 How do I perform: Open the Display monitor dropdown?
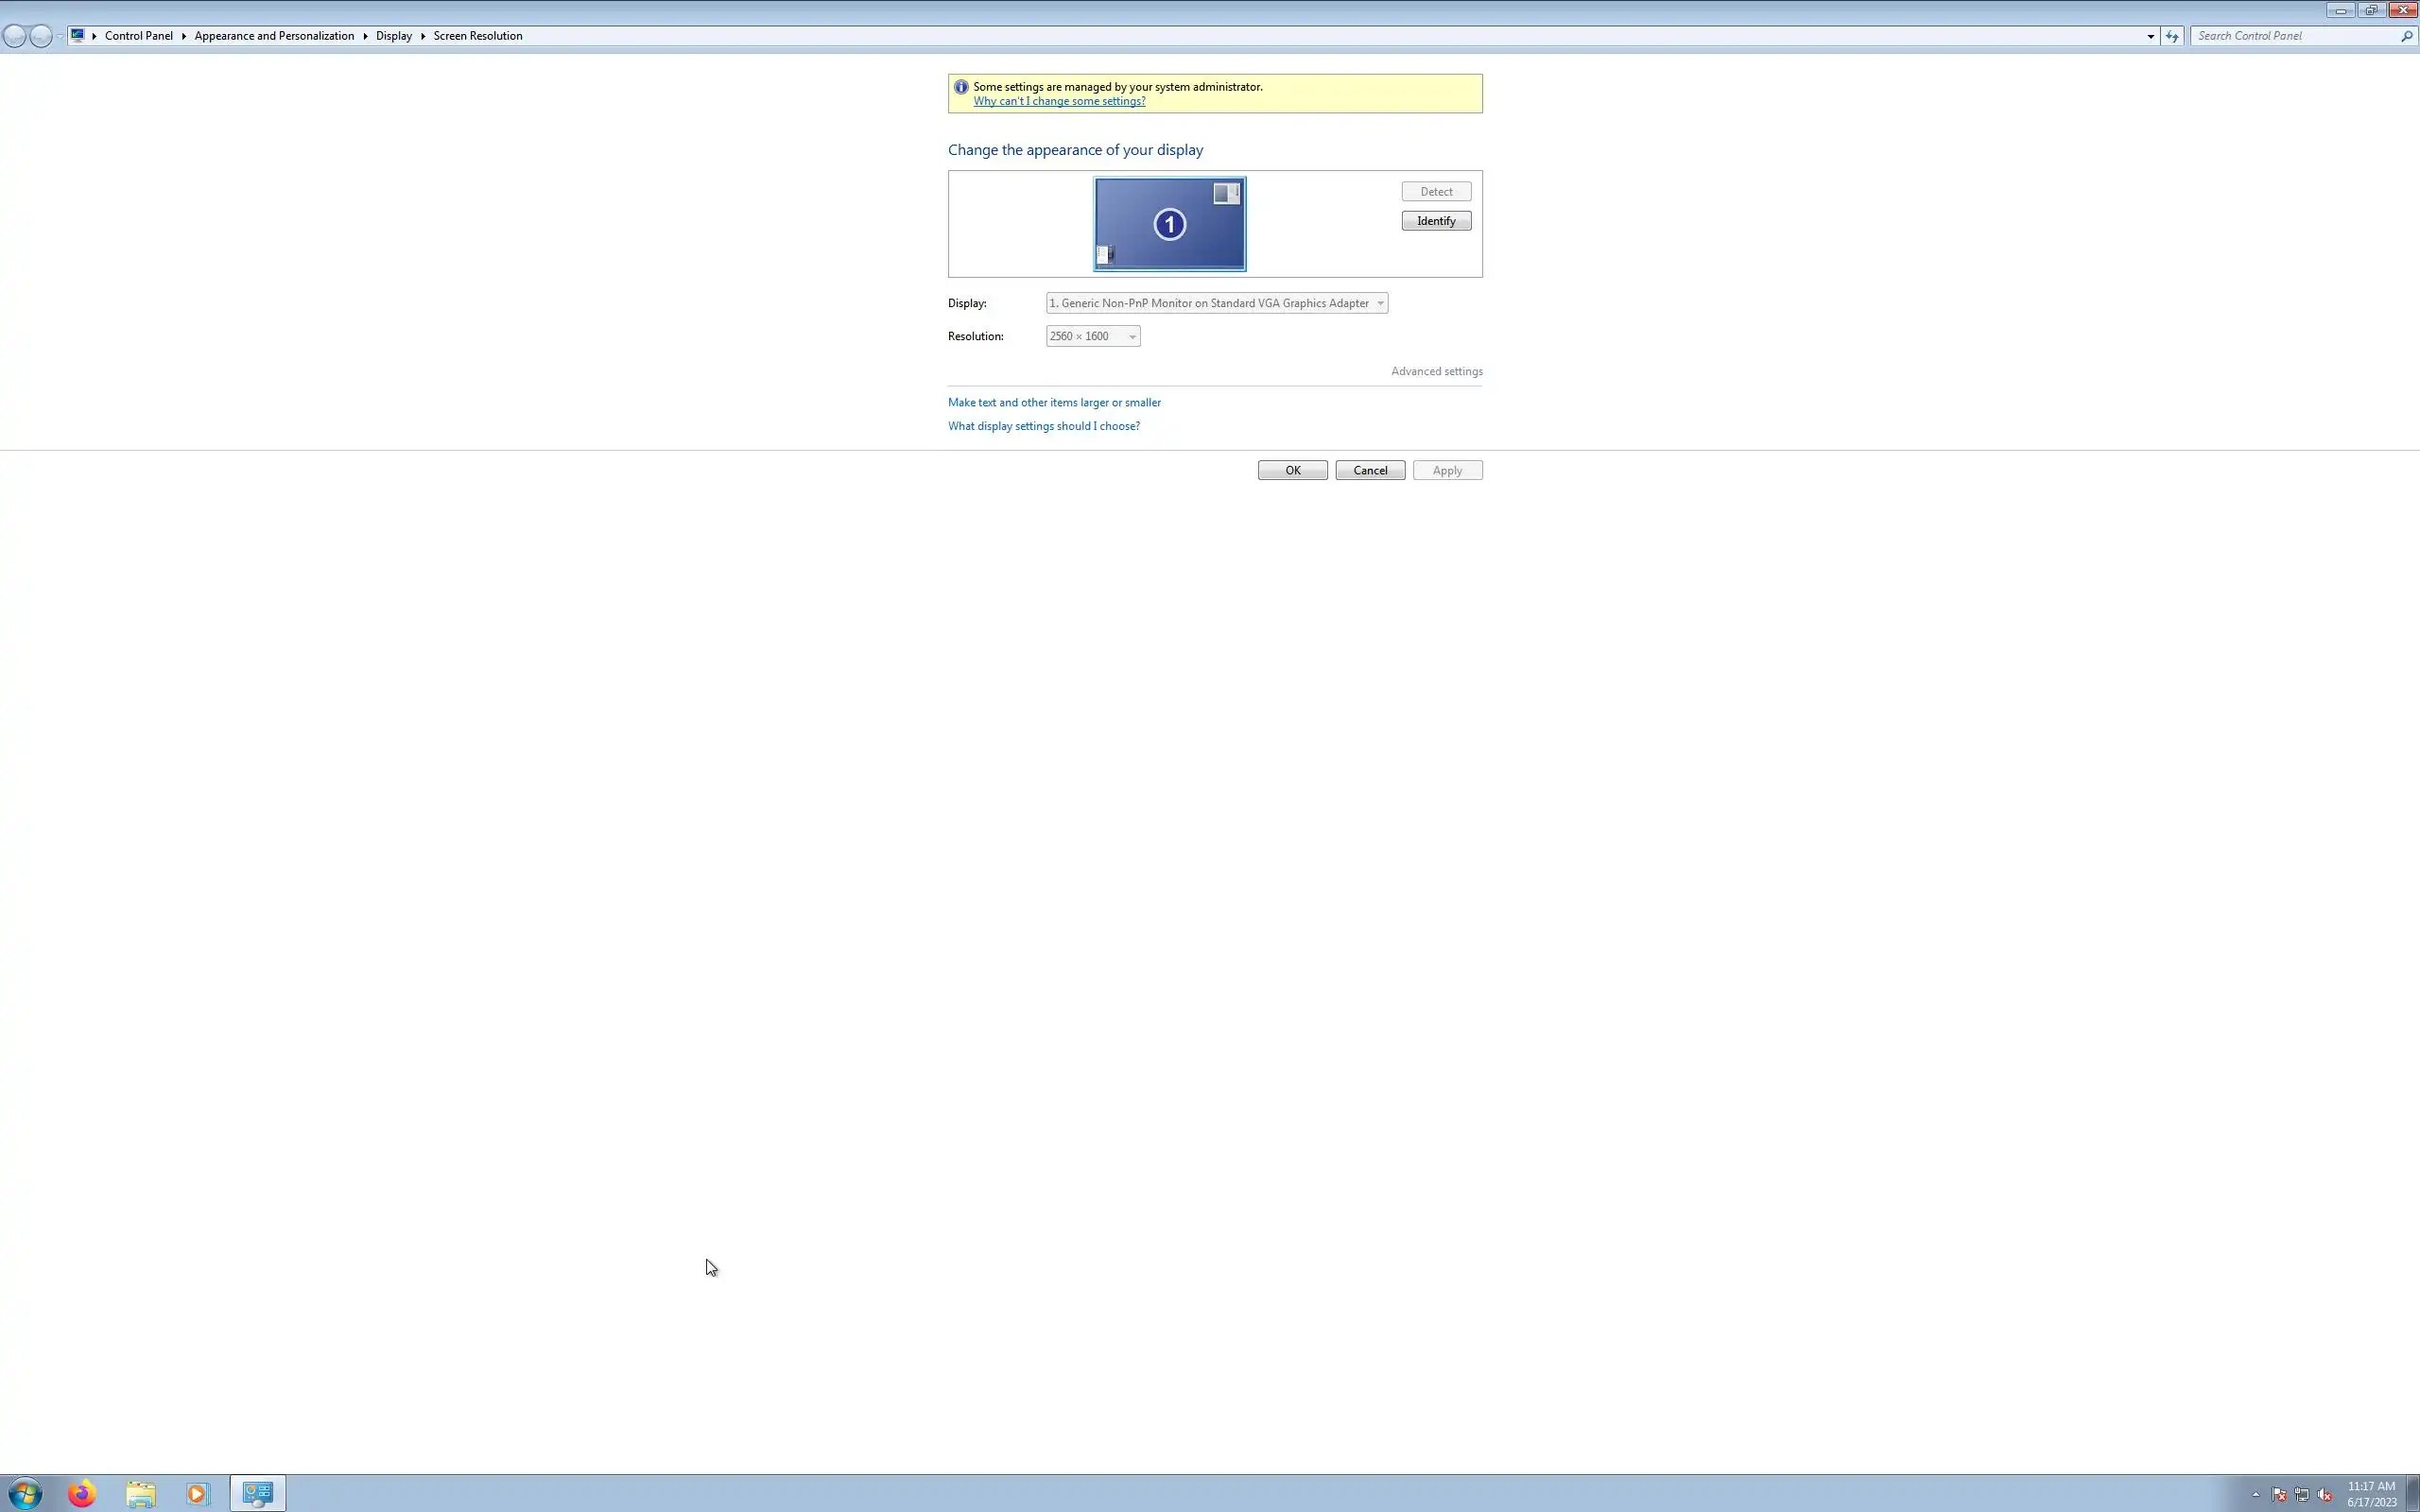point(1216,303)
